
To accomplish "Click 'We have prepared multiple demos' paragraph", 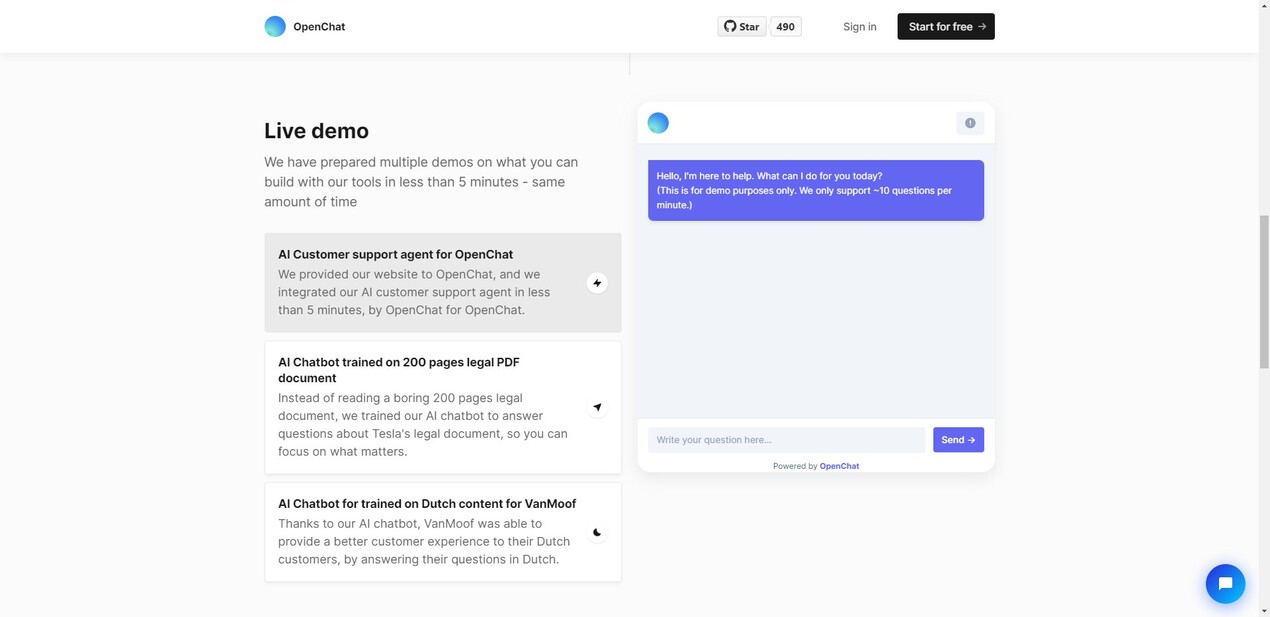I will click(421, 182).
